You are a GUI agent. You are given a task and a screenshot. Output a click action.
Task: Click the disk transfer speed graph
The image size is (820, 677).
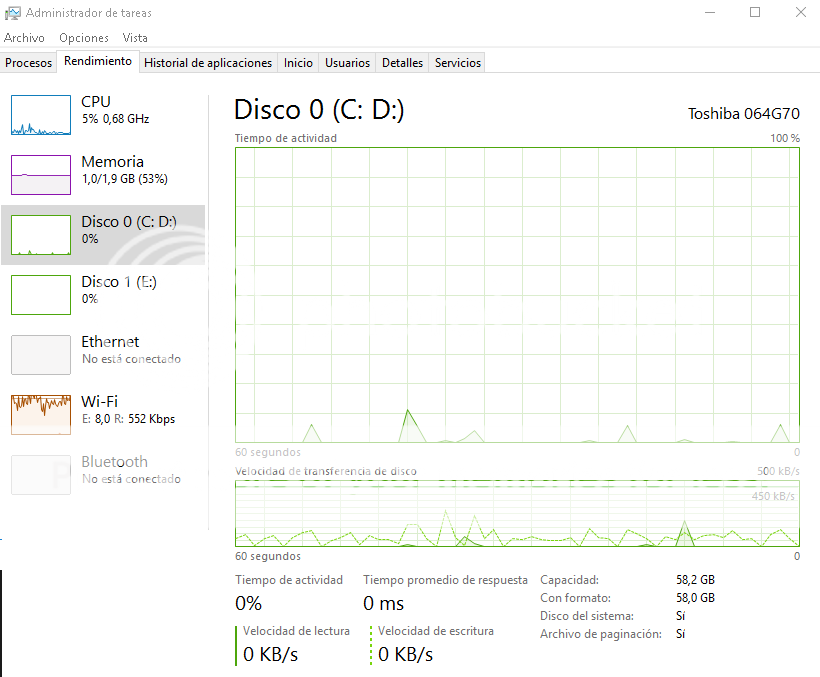pyautogui.click(x=517, y=514)
